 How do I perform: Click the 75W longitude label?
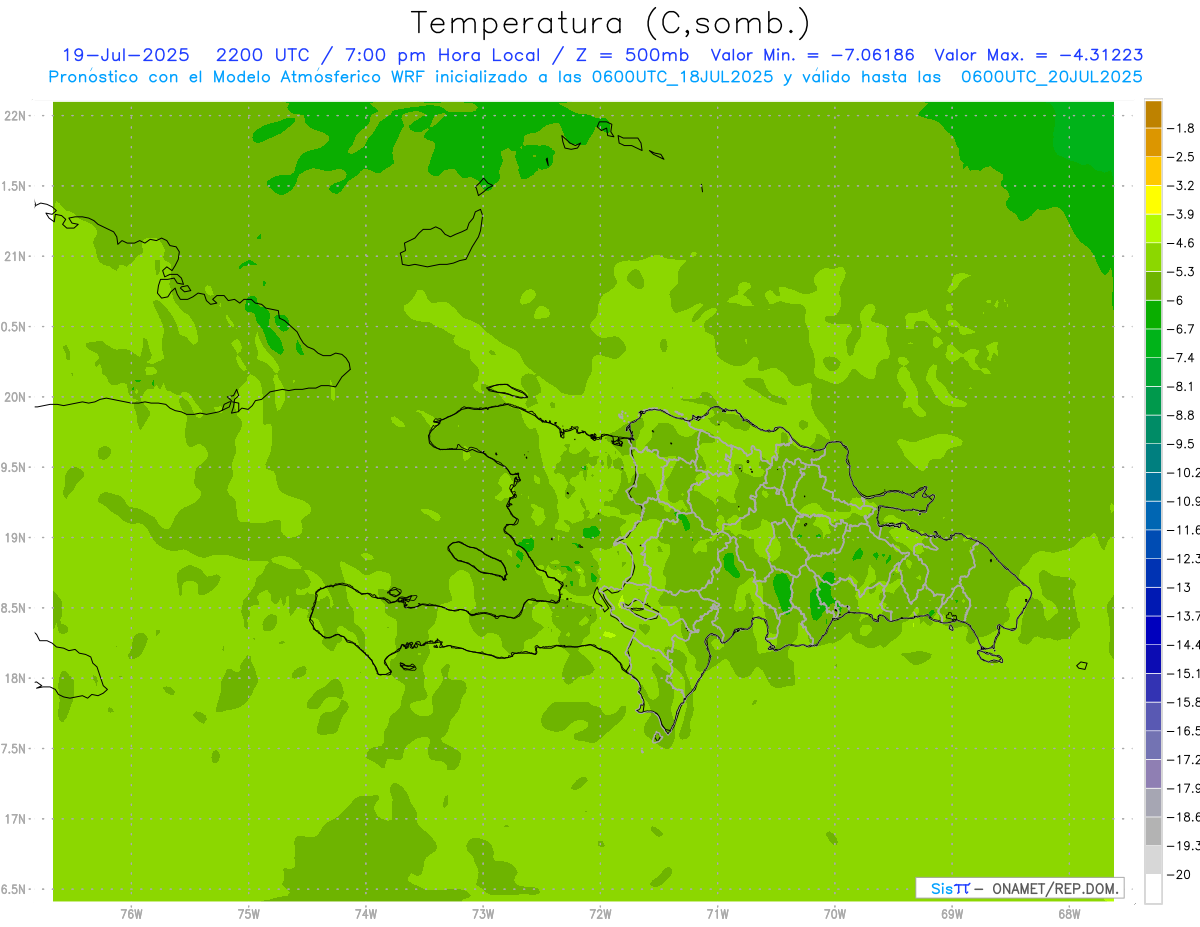(249, 914)
